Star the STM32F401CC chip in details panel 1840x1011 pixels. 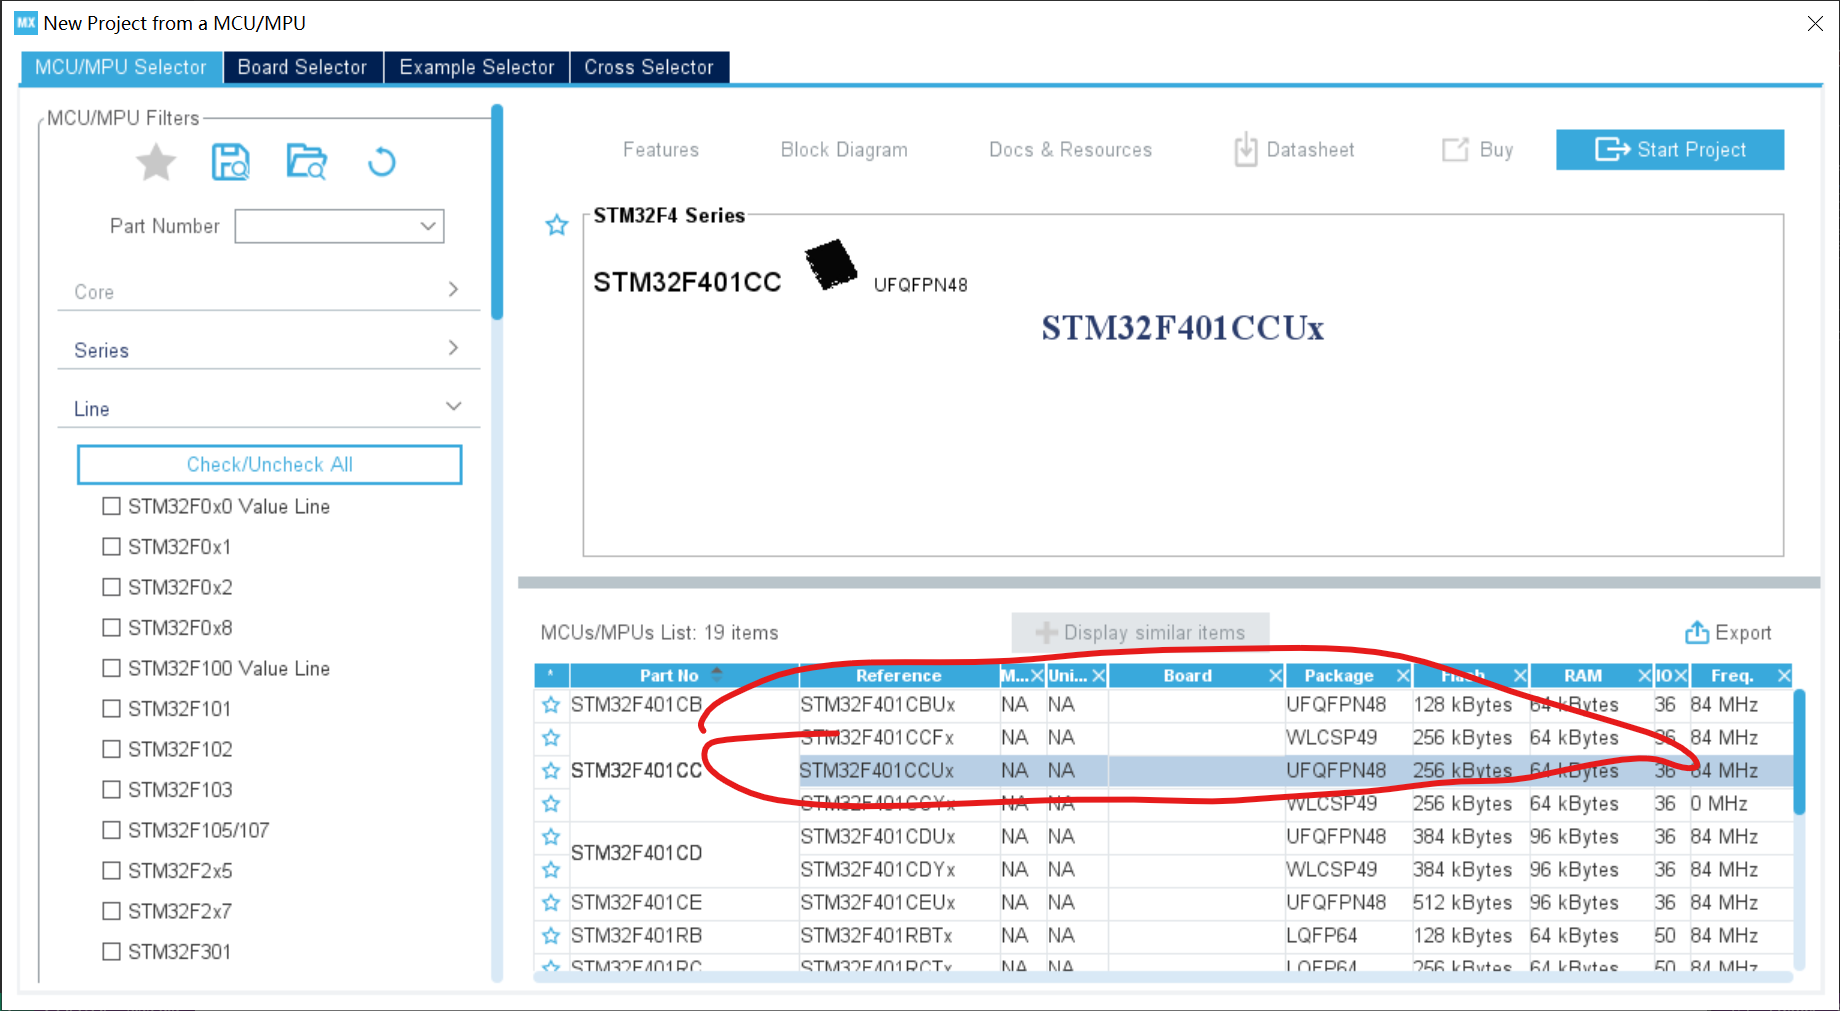point(557,225)
